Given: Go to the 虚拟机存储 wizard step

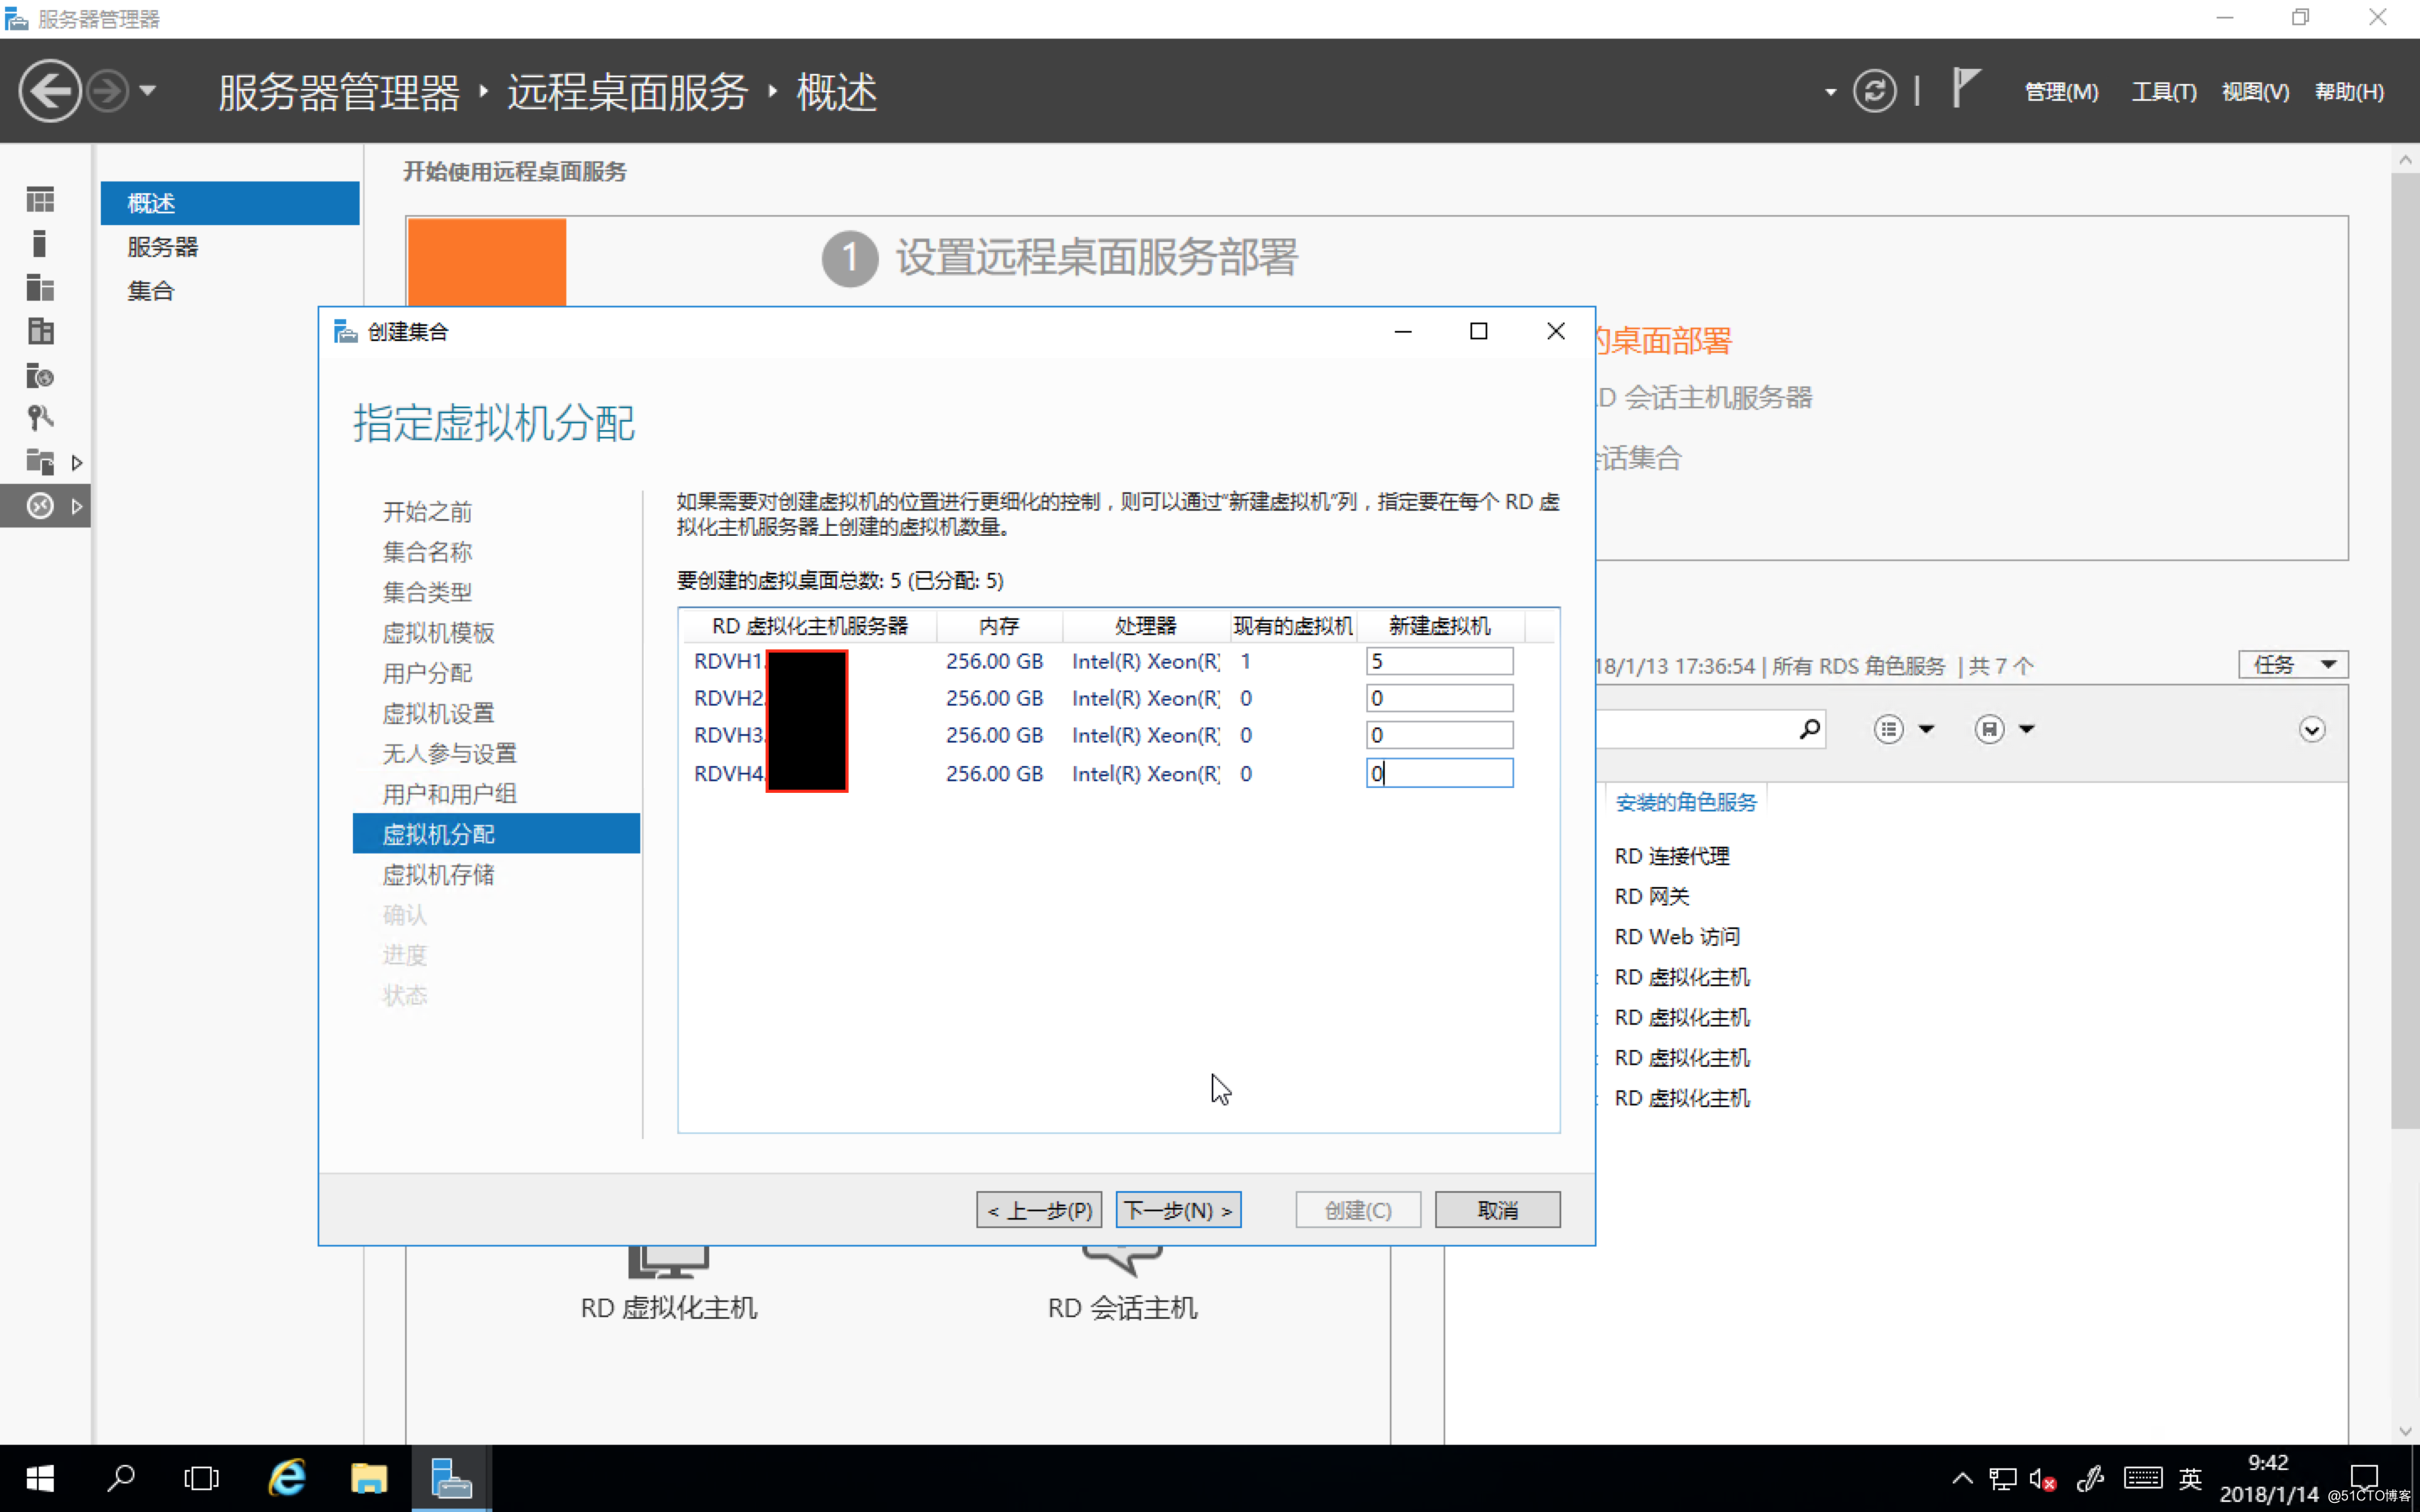Looking at the screenshot, I should pos(438,875).
